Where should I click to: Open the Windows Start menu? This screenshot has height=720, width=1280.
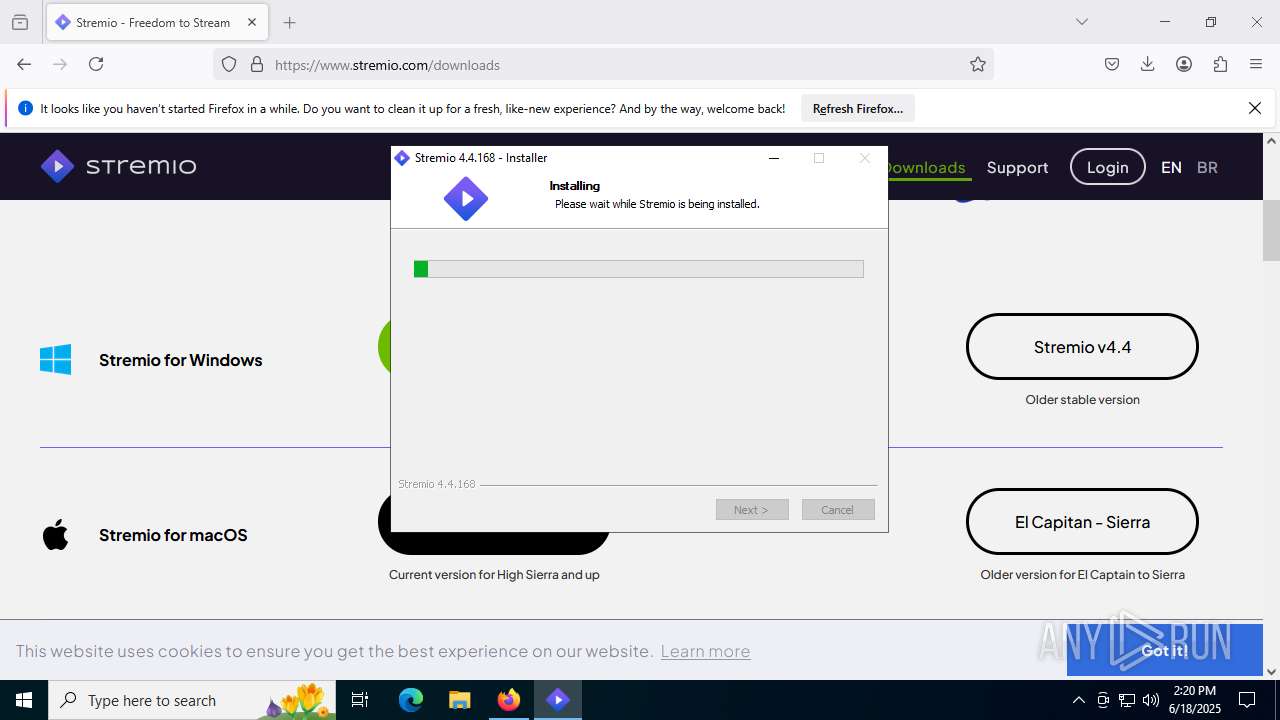[24, 700]
